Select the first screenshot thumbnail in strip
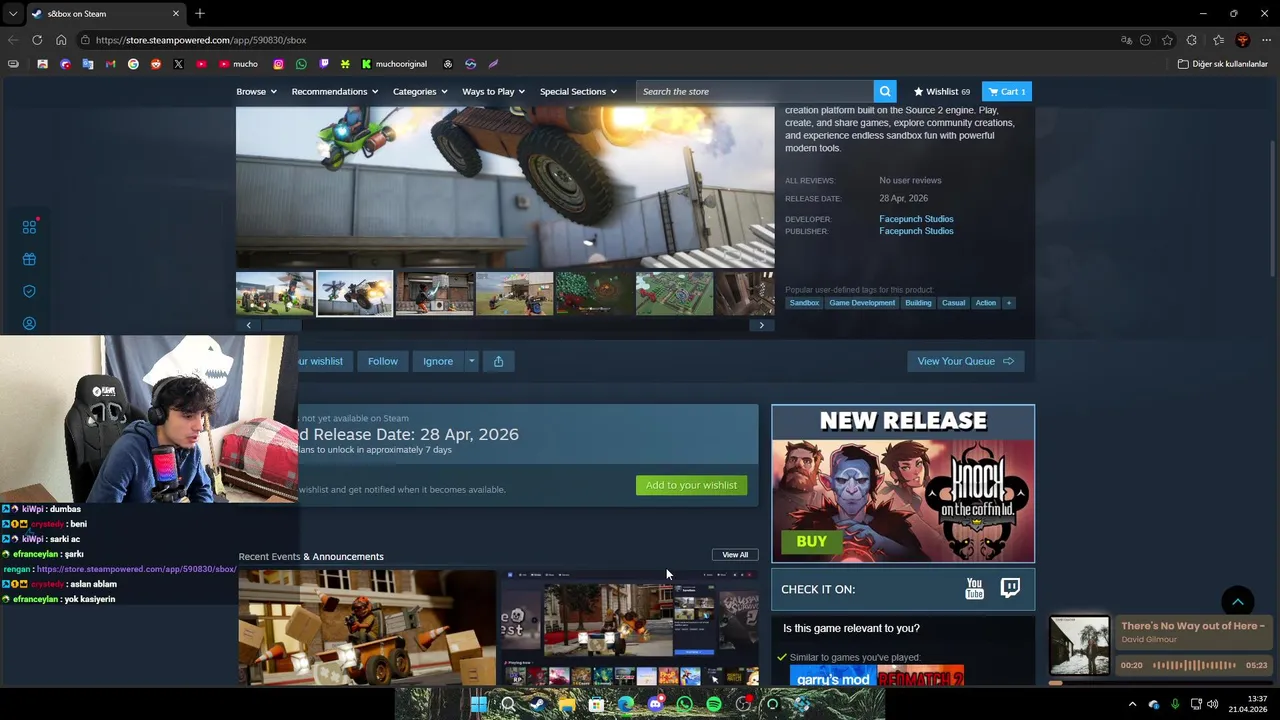Screen dimensions: 1280x720 coord(275,294)
